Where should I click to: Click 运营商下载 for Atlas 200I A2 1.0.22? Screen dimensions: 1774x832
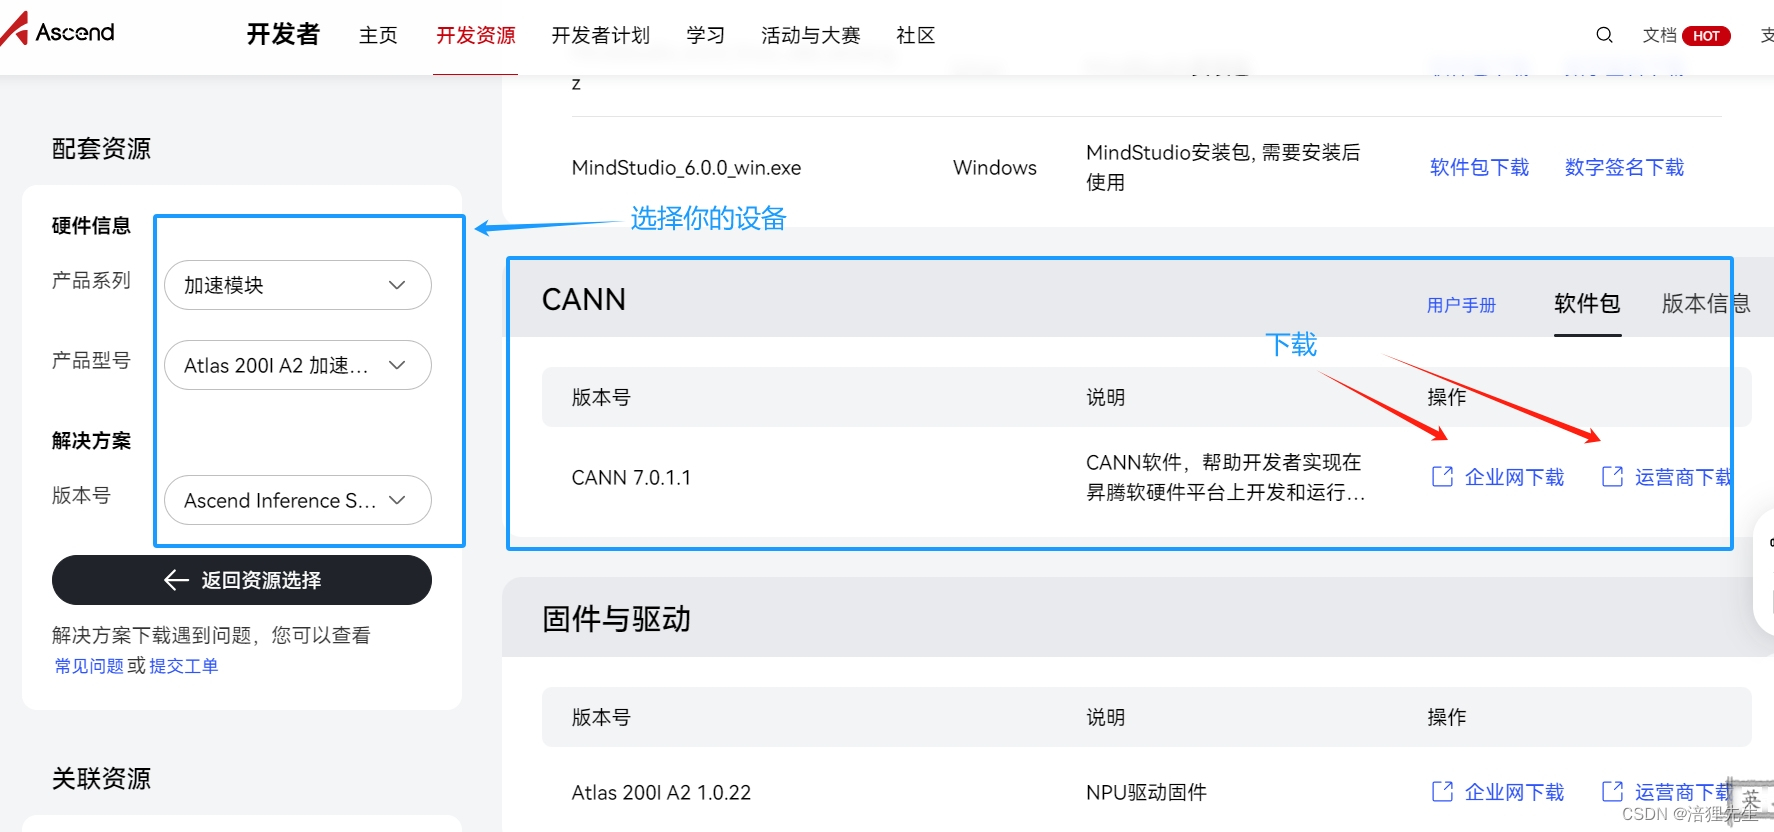1684,792
